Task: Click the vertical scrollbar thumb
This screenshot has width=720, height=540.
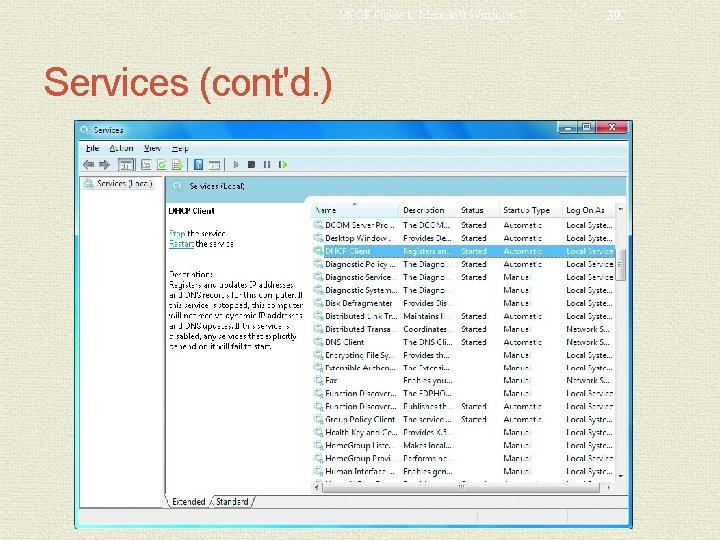Action: 620,264
